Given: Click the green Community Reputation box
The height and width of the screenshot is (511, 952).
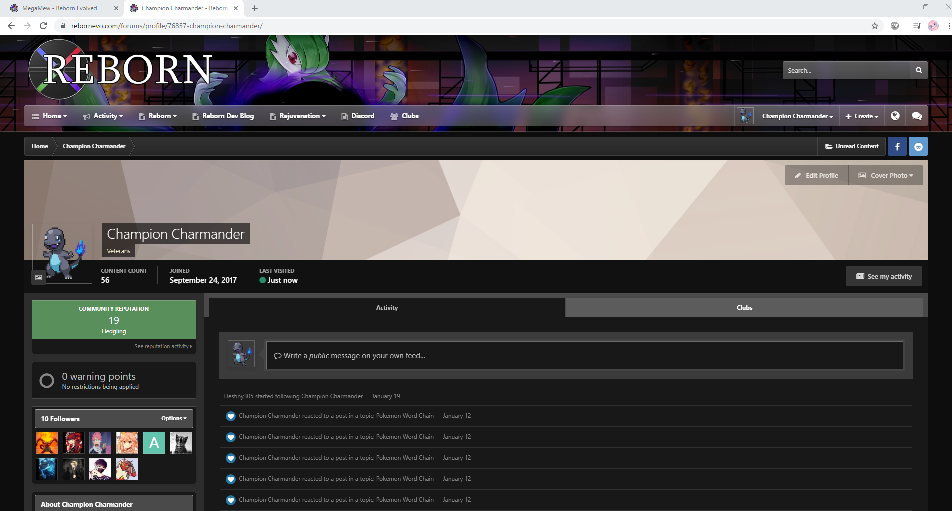Looking at the screenshot, I should click(114, 319).
